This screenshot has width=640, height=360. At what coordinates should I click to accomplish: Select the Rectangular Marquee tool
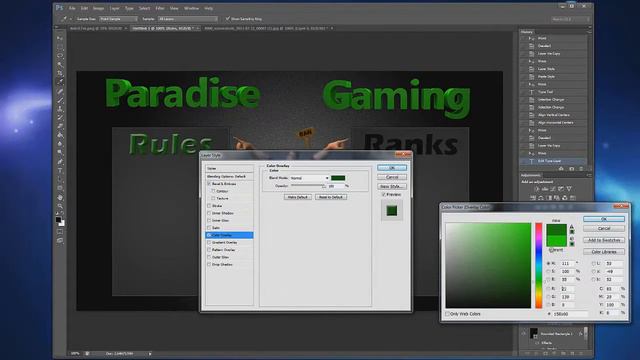coord(60,47)
